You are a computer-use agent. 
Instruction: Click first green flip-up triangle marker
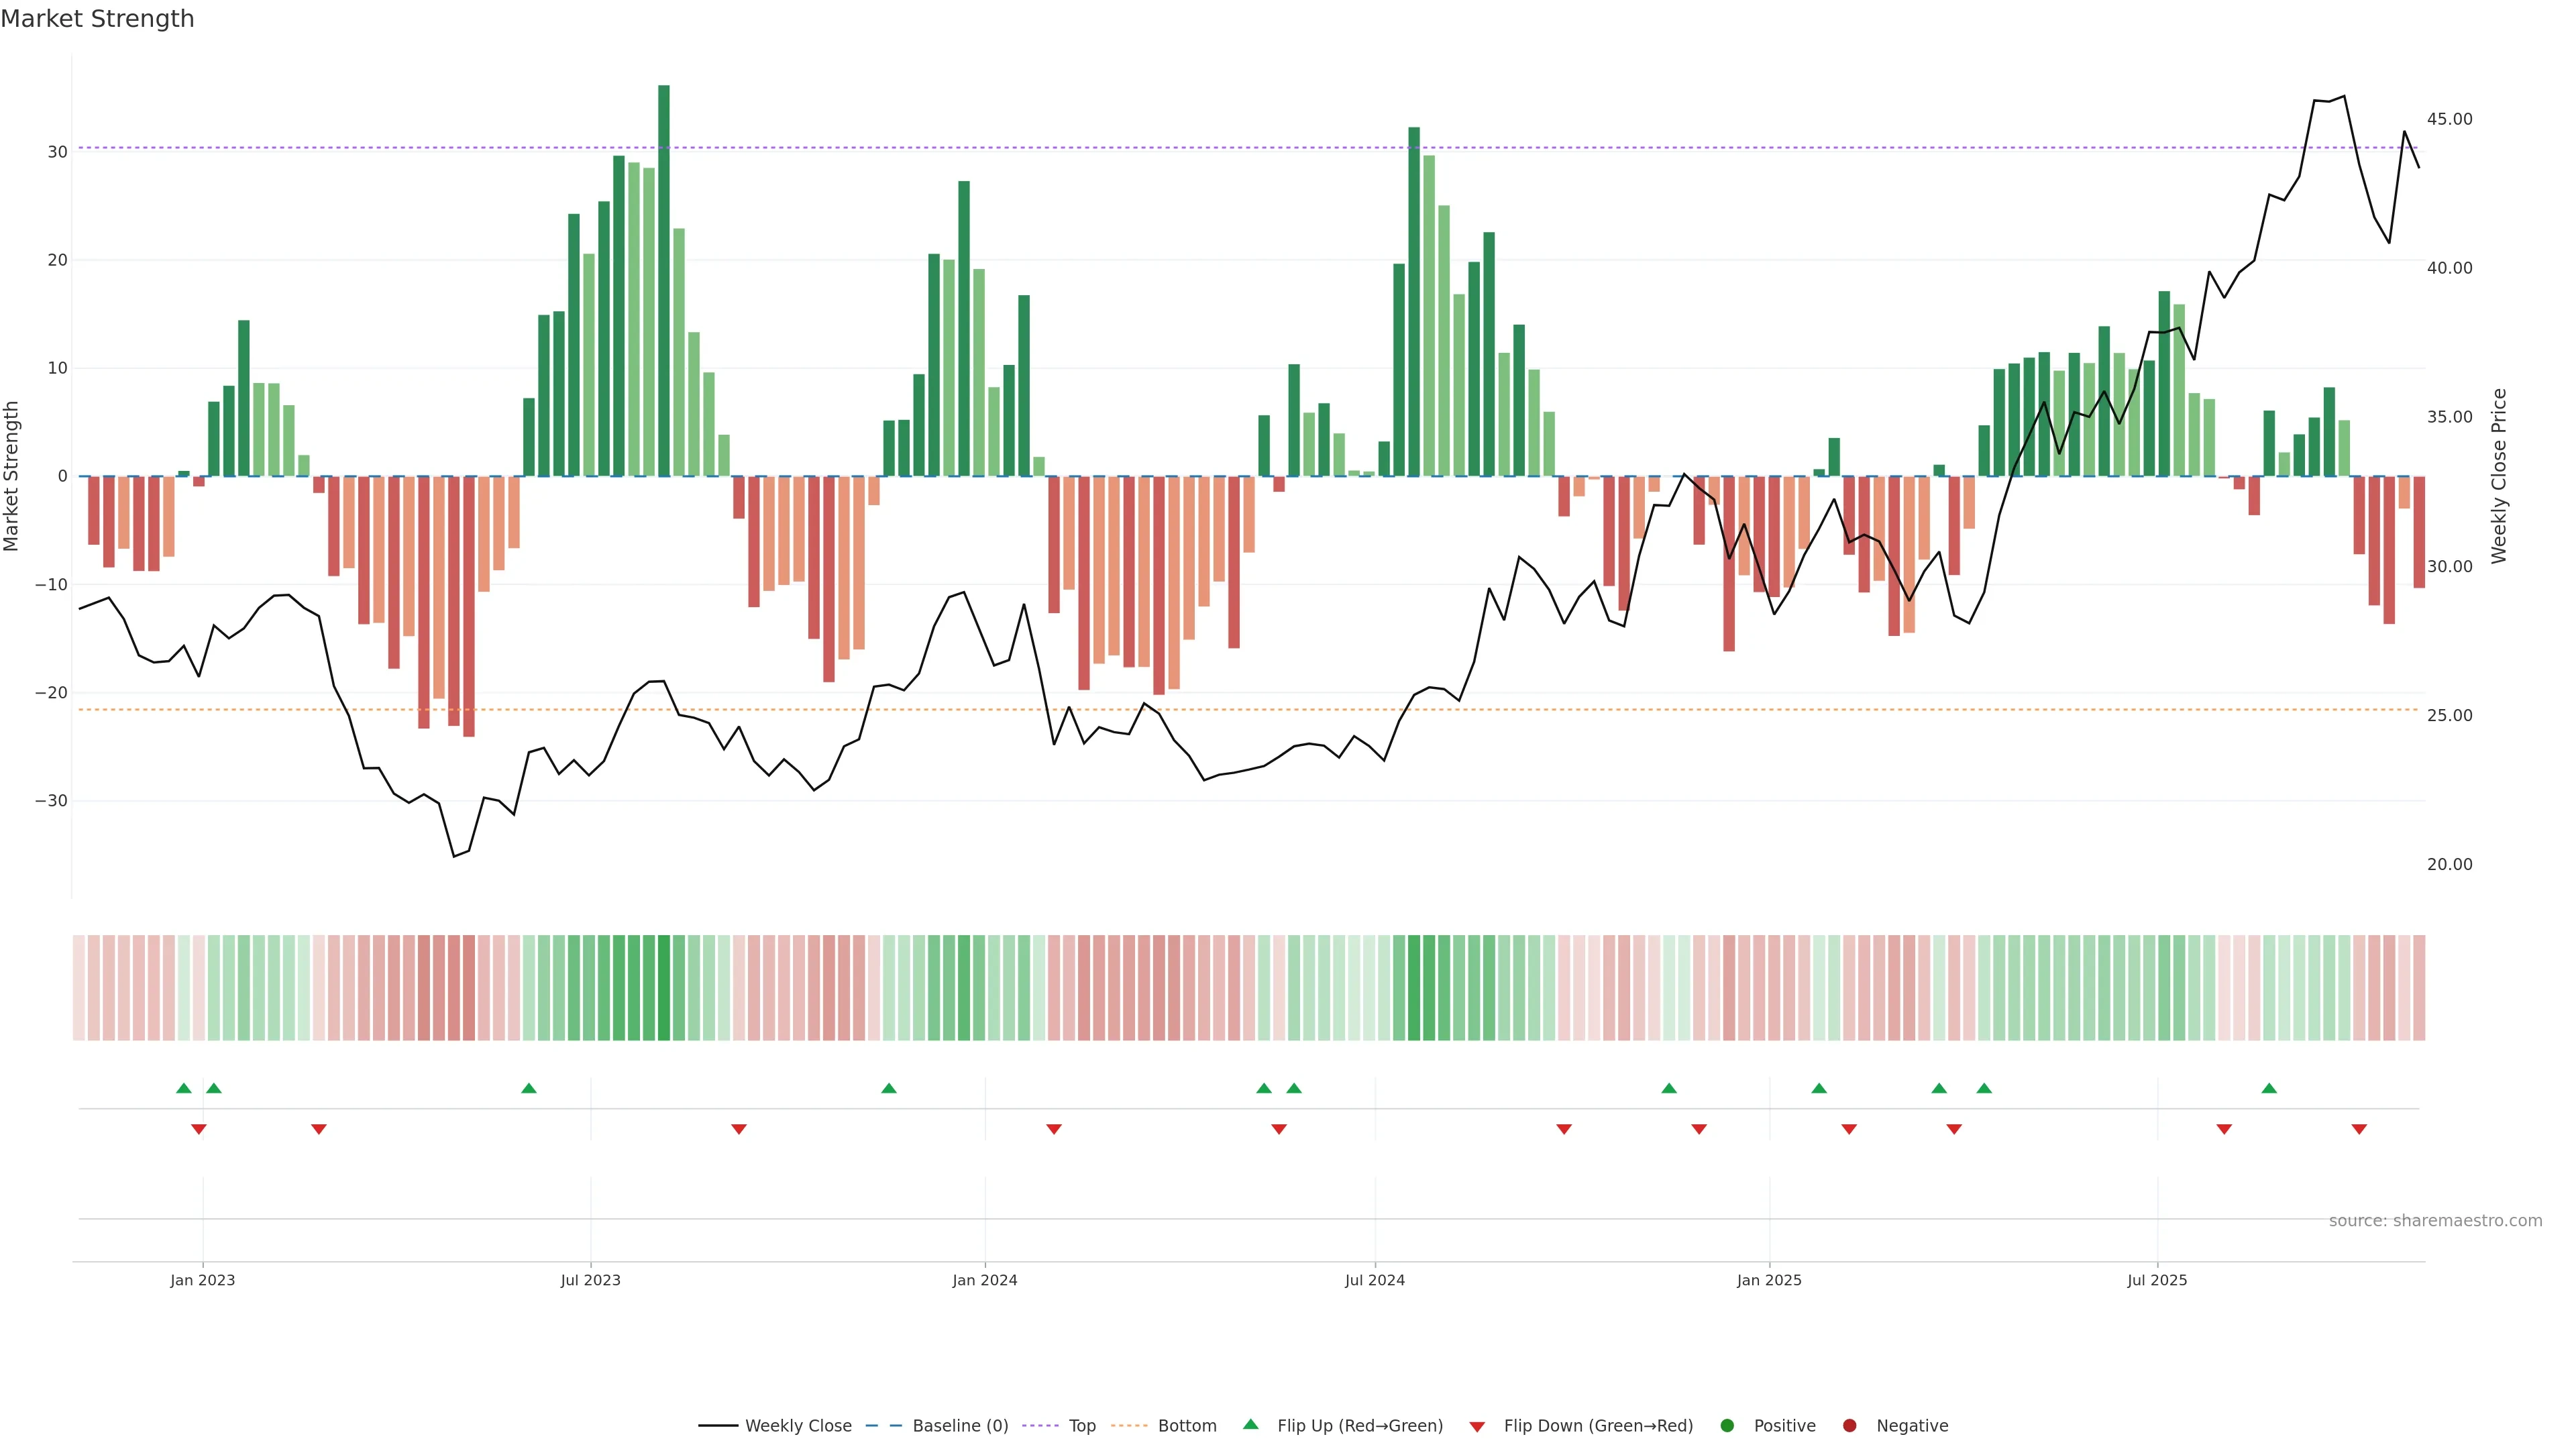click(183, 1088)
